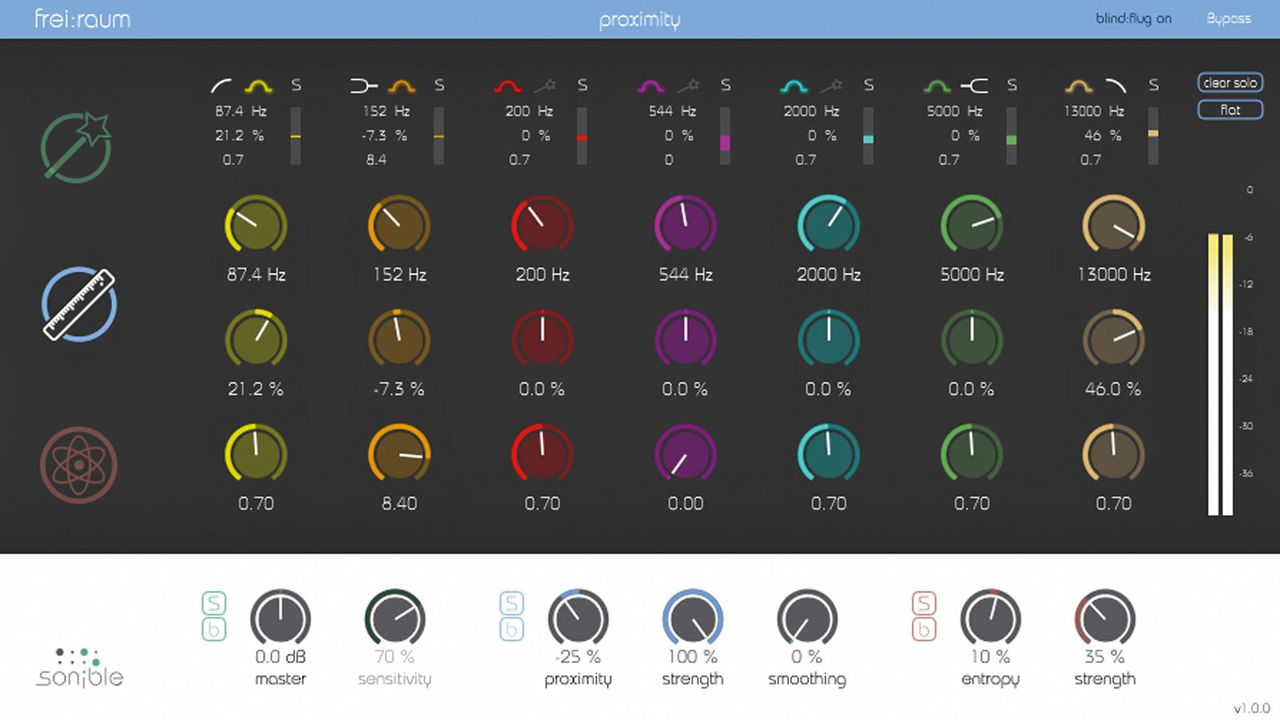
Task: Toggle green 's' button beside master knob
Action: click(214, 603)
